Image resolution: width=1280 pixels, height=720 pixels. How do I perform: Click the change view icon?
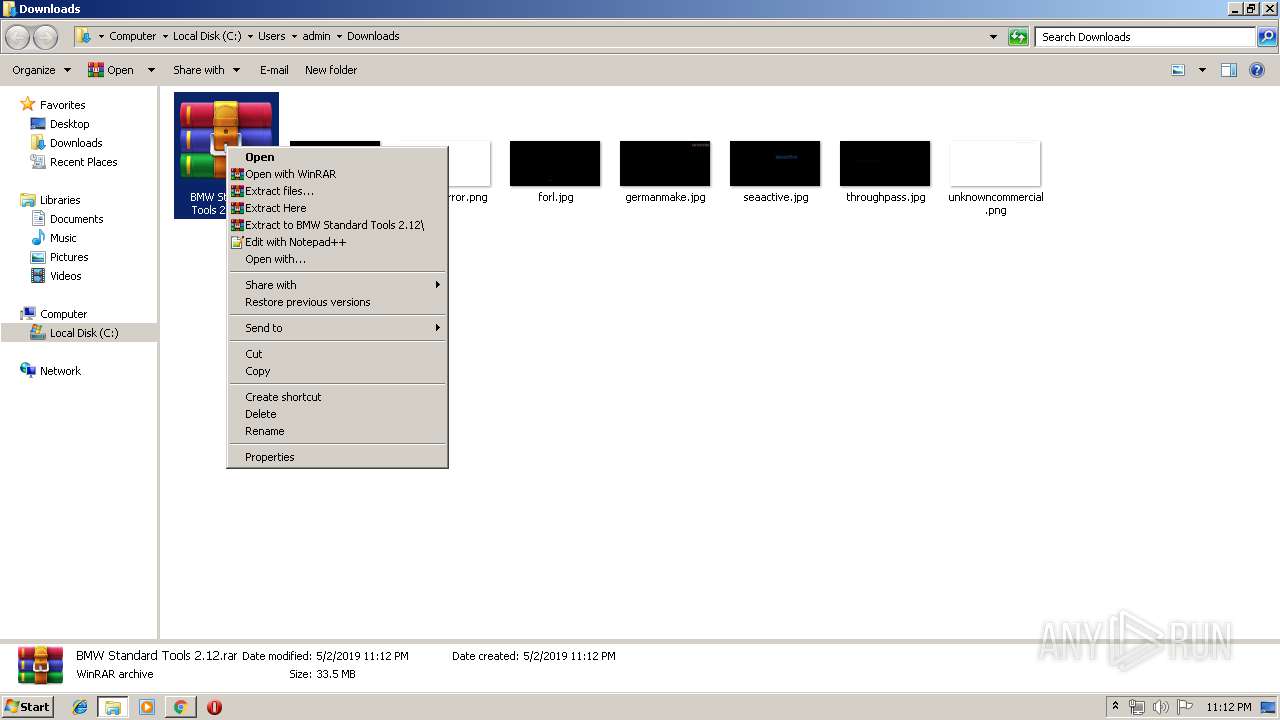(x=1178, y=70)
